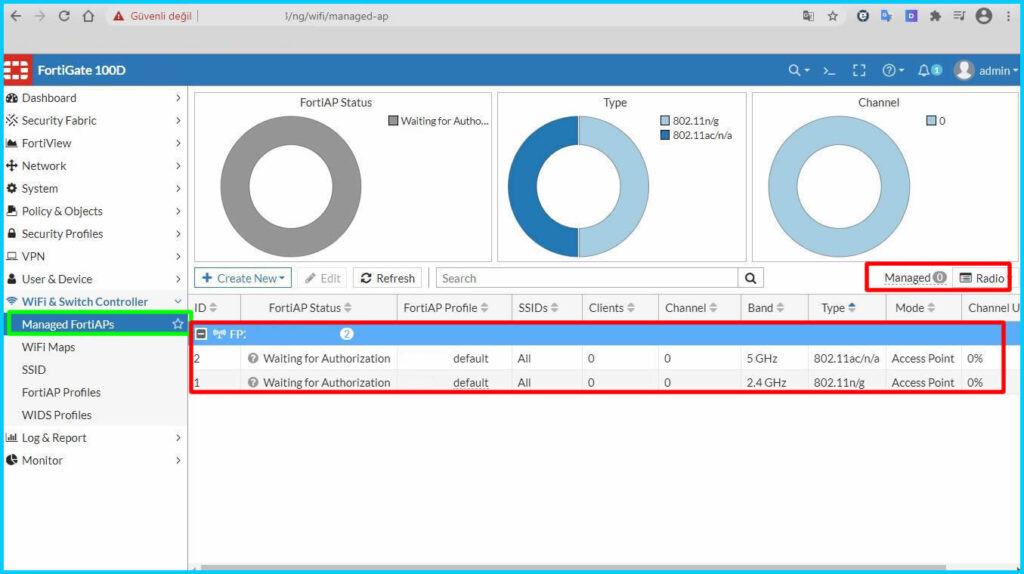The width and height of the screenshot is (1024, 574).
Task: Open browser home page icon
Action: tap(88, 16)
